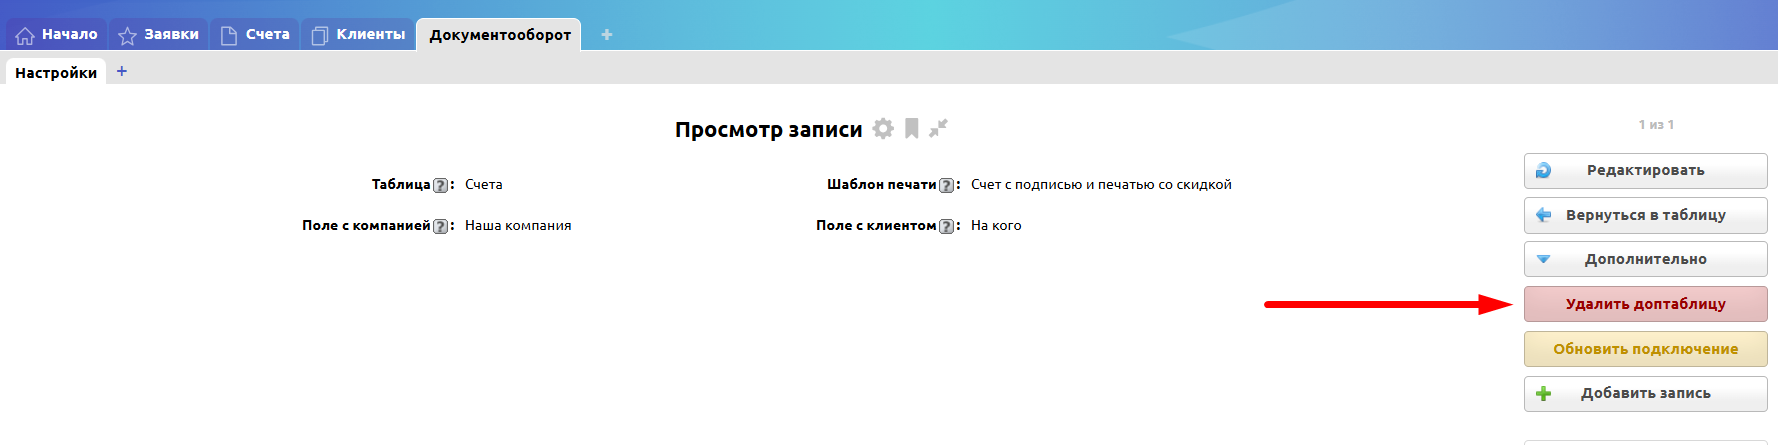Expand the Дополнительно dropdown menu

(x=1645, y=259)
